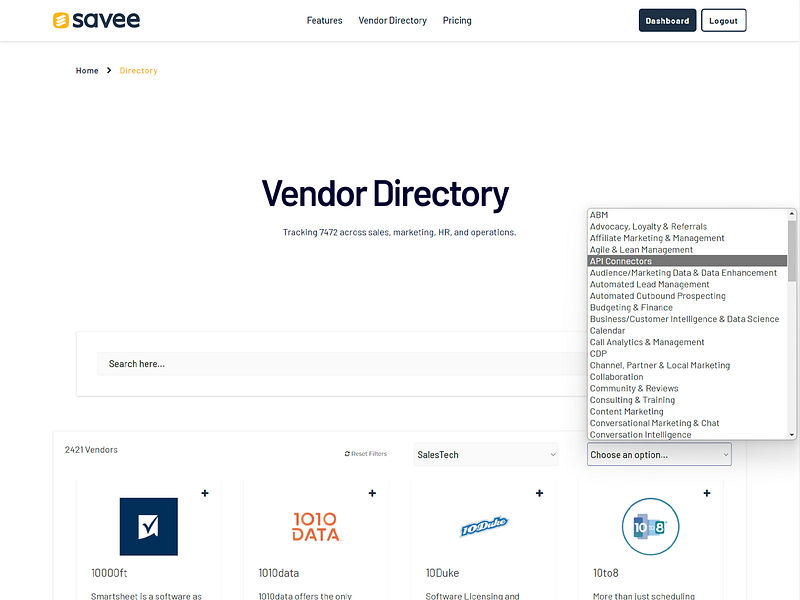Pick Audience/Marketing Data & Data Enhancement
Screen dimensions: 800x600
tap(687, 273)
